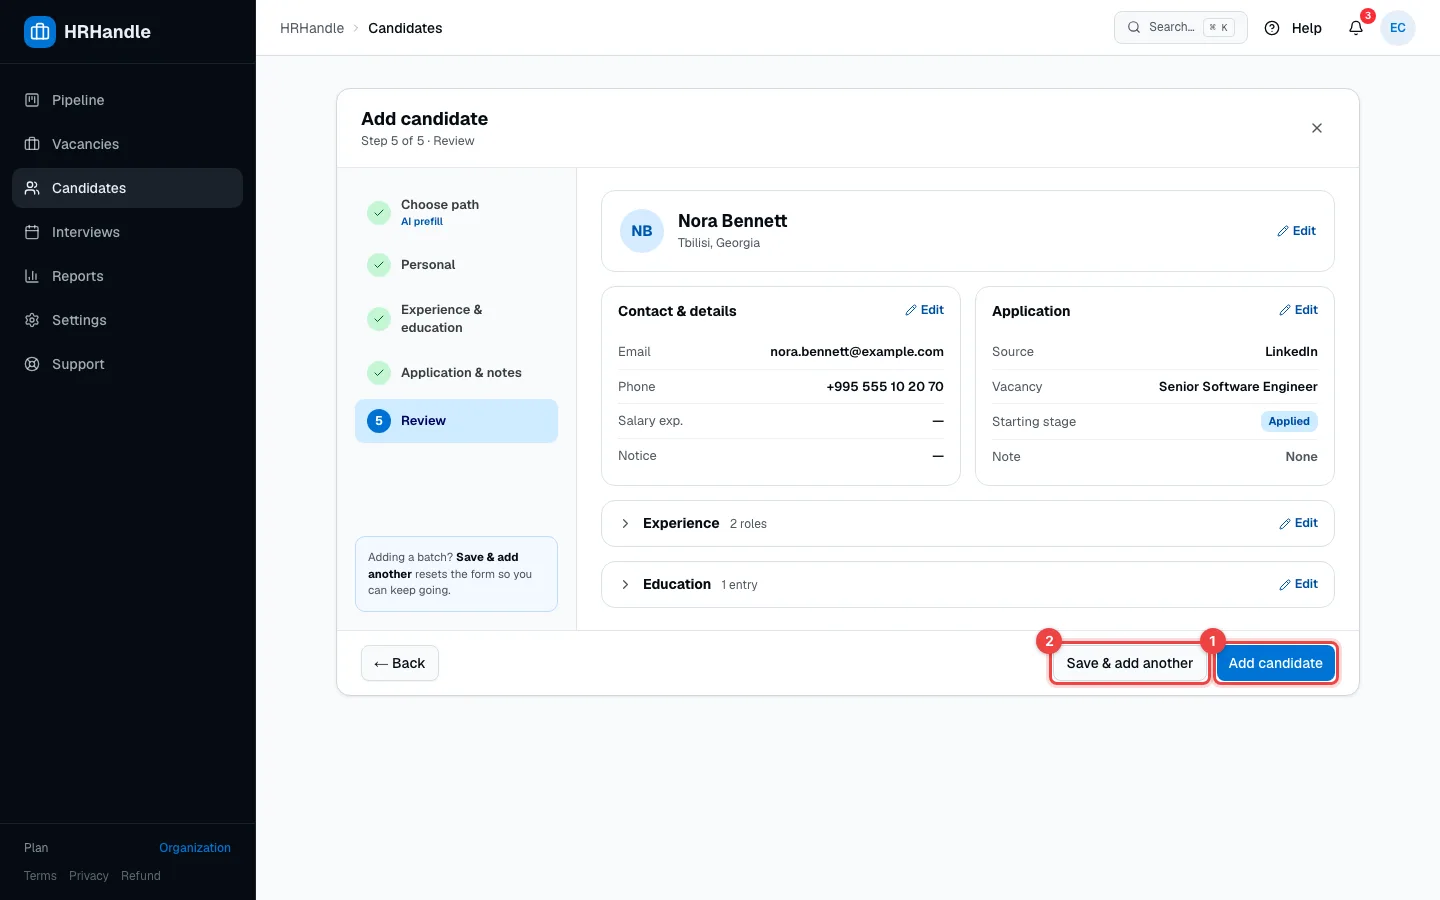1440x900 pixels.
Task: Open Settings from the sidebar
Action: (127, 320)
